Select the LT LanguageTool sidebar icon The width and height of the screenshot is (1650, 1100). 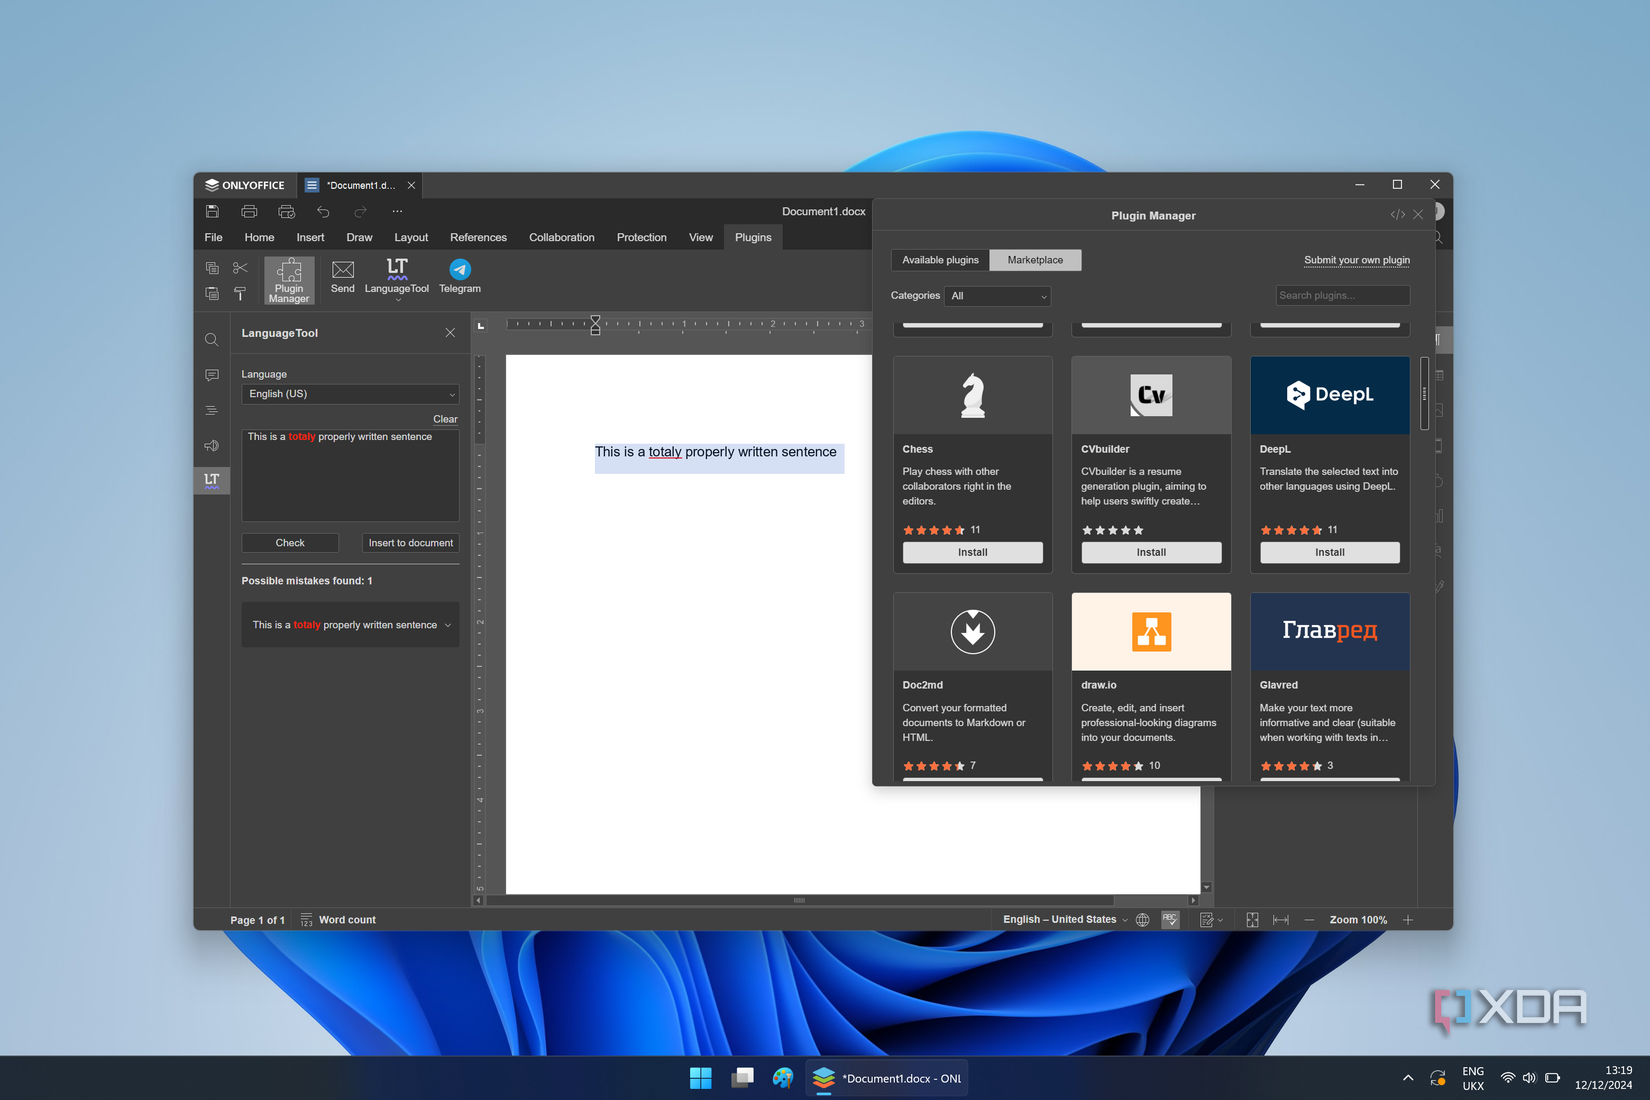click(x=212, y=480)
